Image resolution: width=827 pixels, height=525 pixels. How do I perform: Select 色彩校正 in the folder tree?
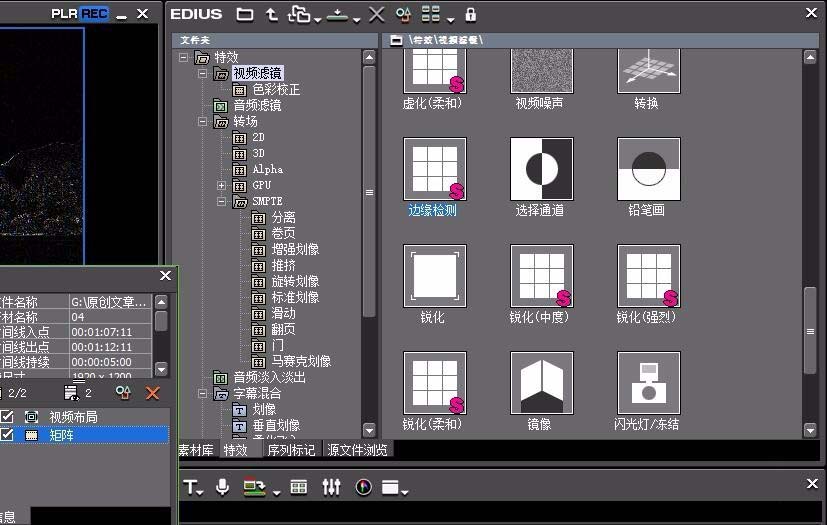point(276,90)
